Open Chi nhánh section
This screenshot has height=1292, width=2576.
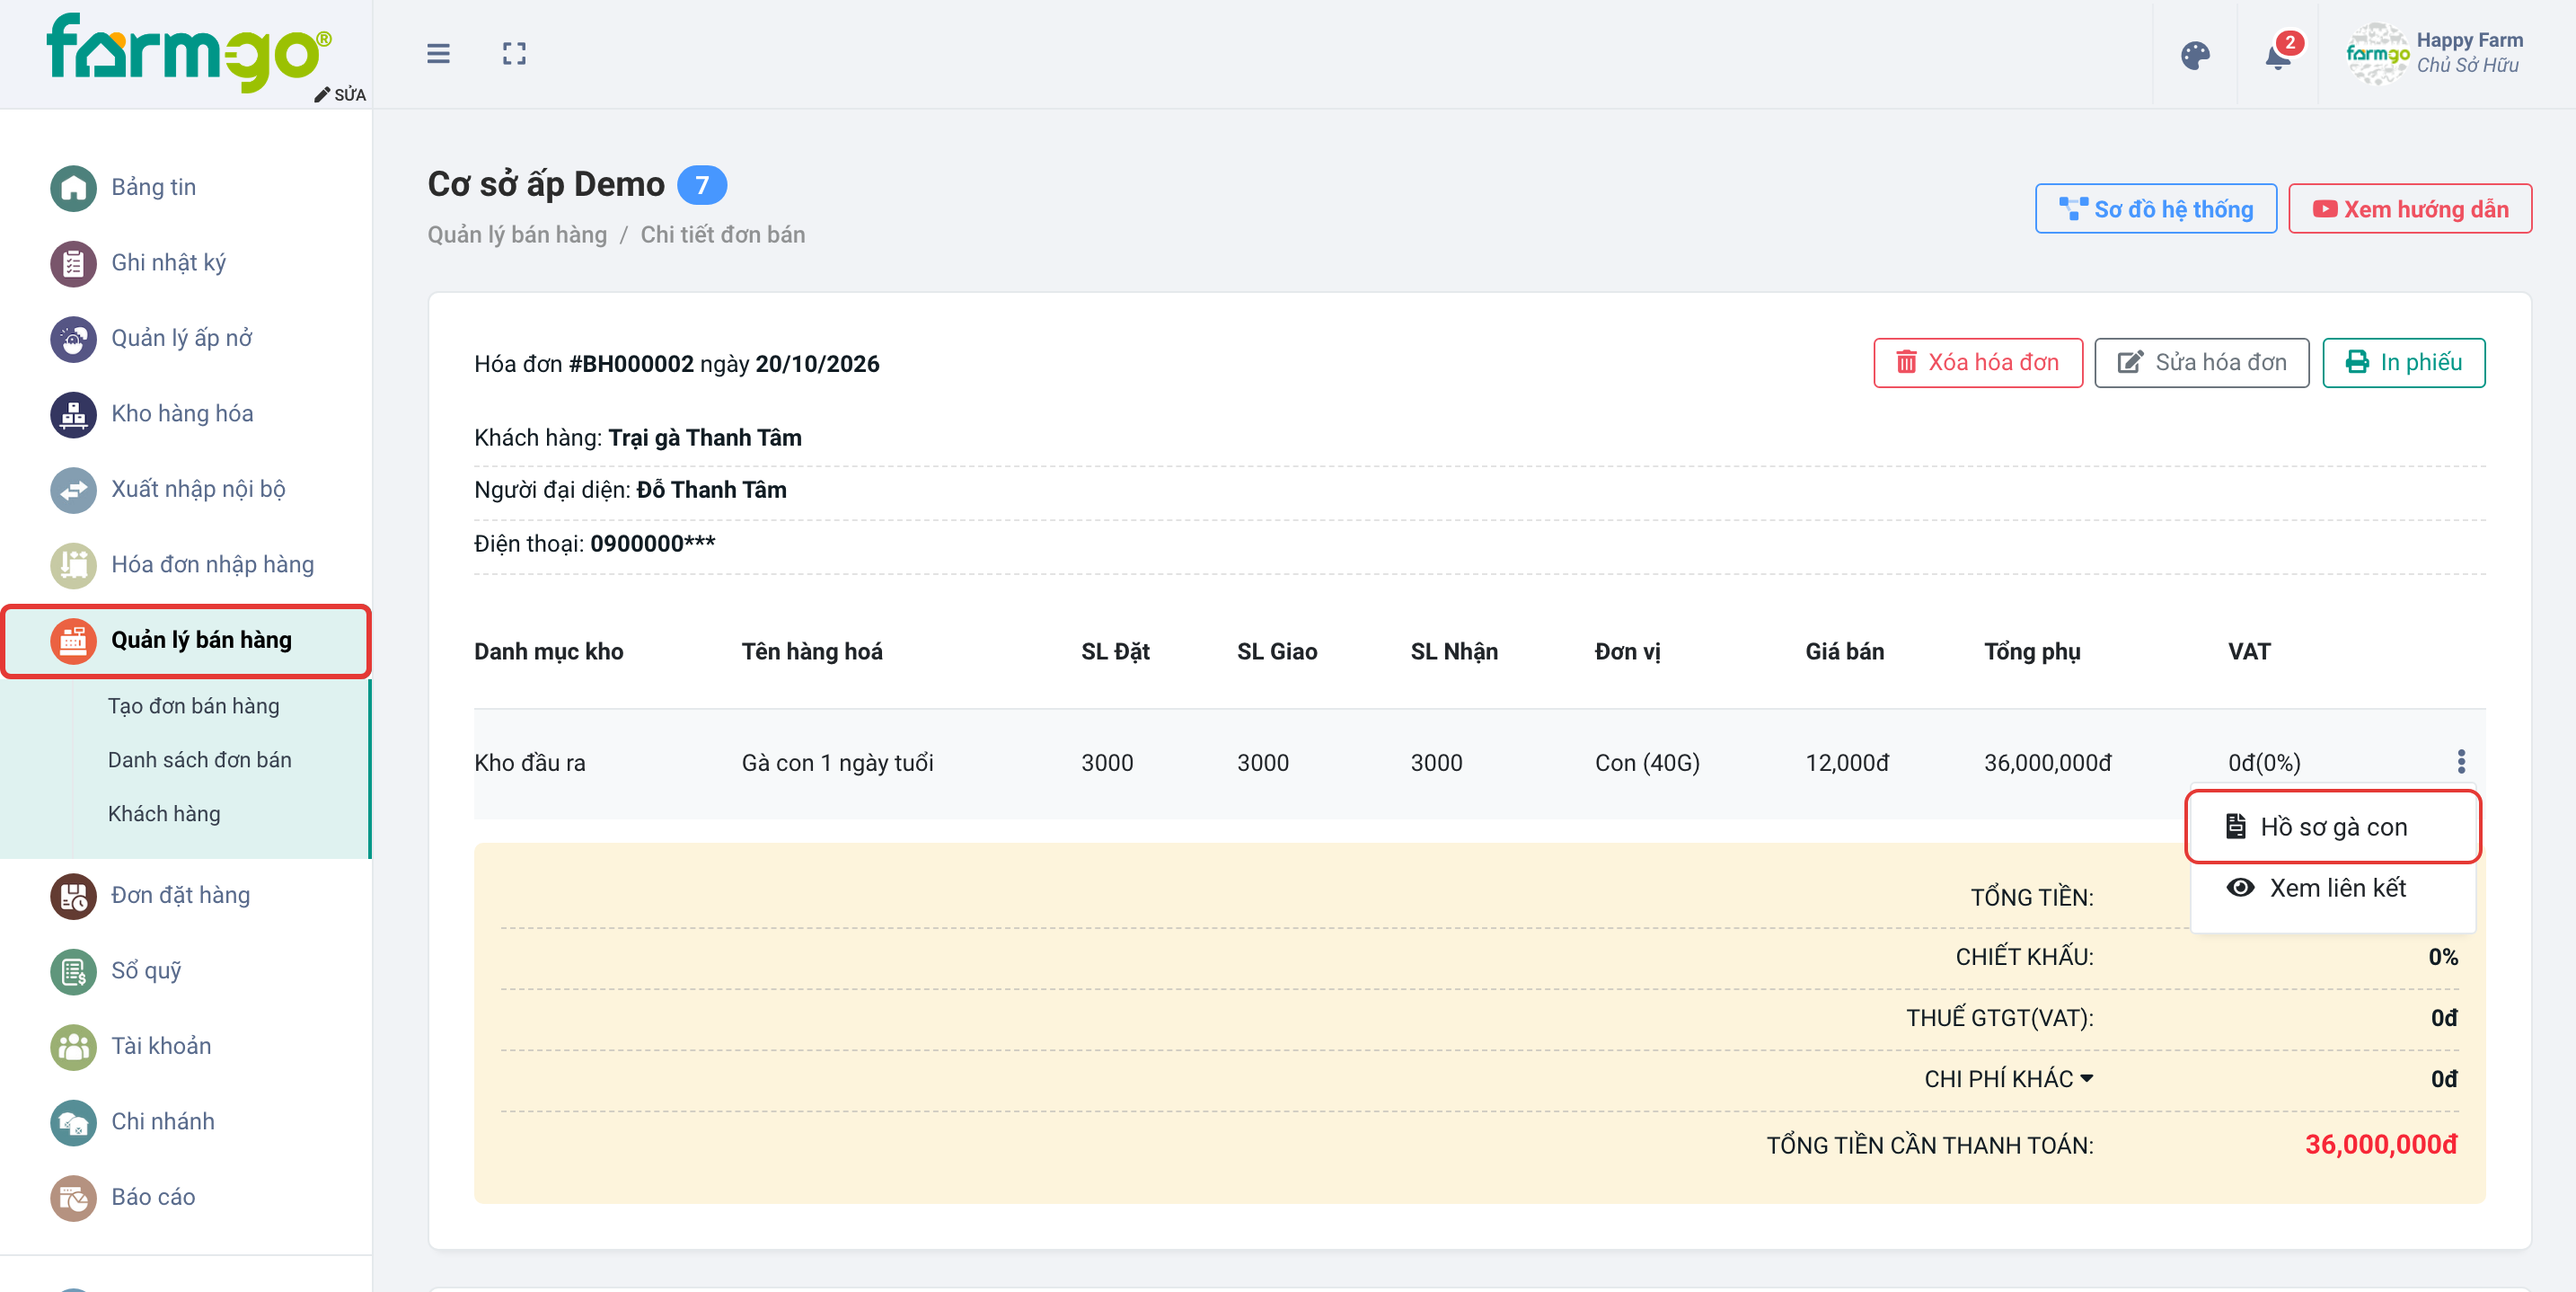(162, 1121)
